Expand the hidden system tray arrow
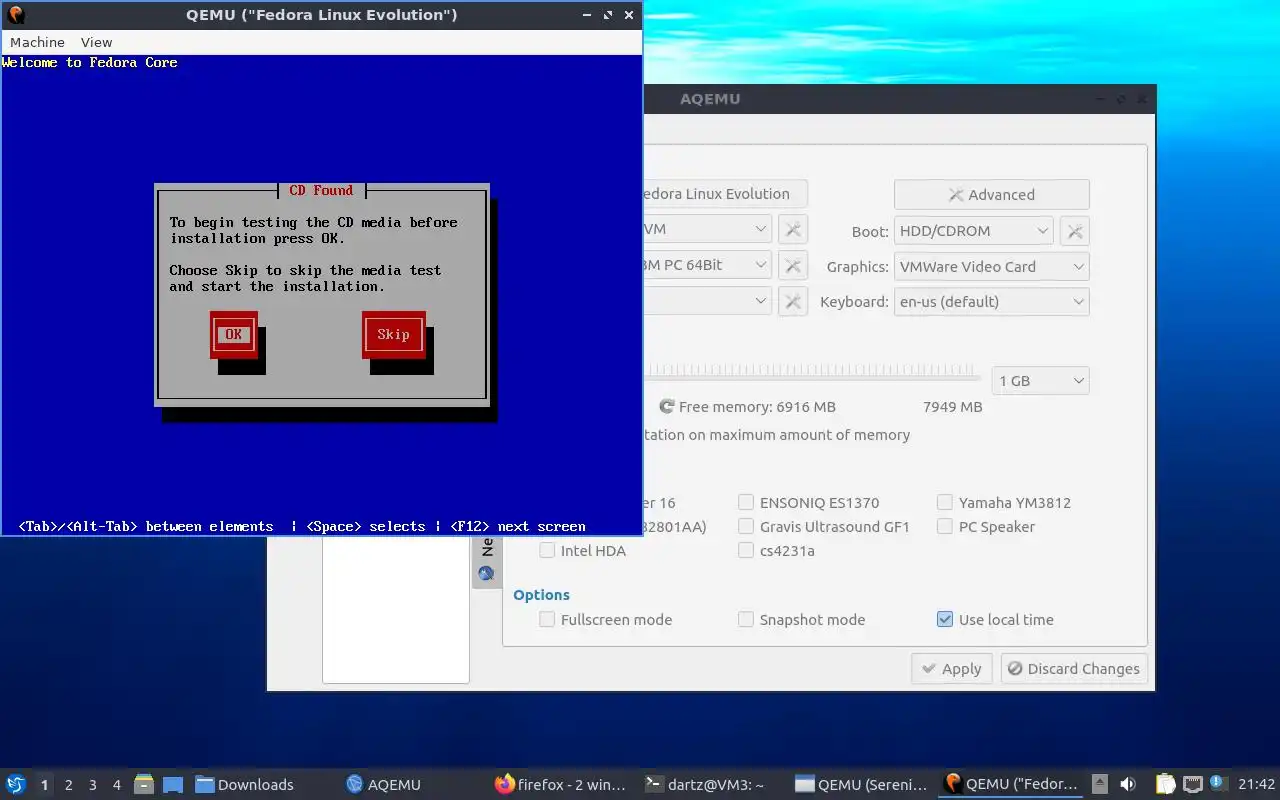The width and height of the screenshot is (1280, 800). (1099, 784)
